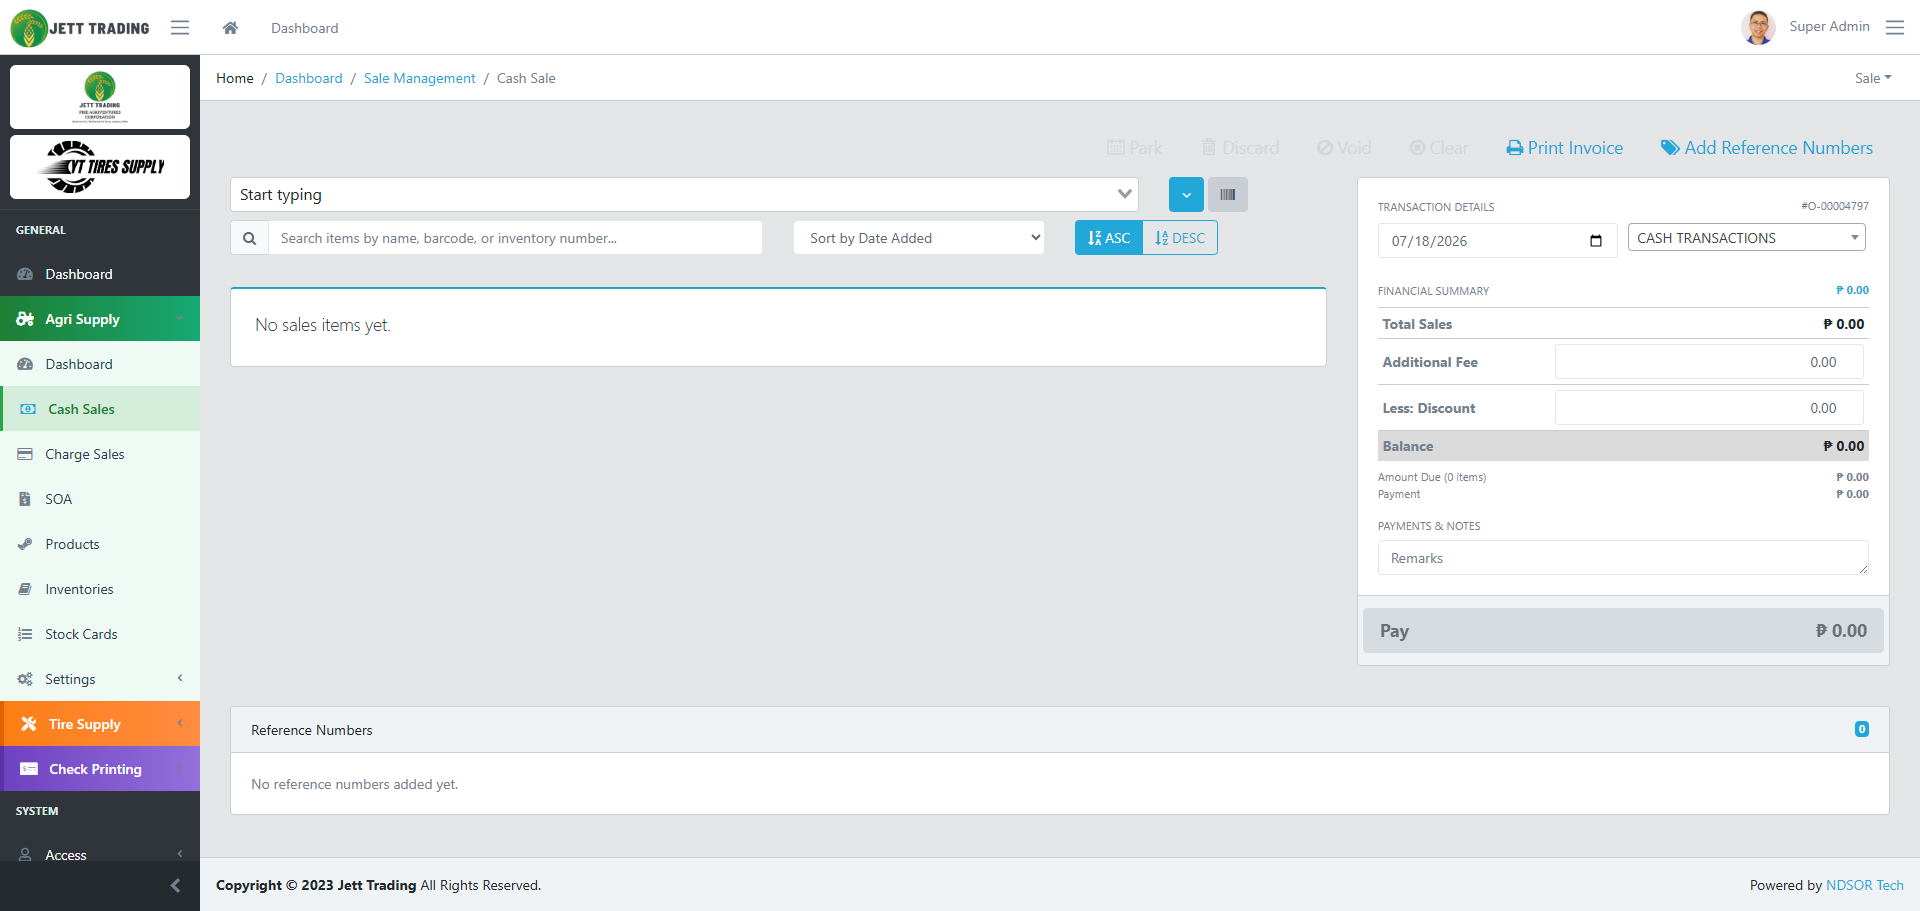
Task: Click the Additional Fee input
Action: pos(1709,362)
